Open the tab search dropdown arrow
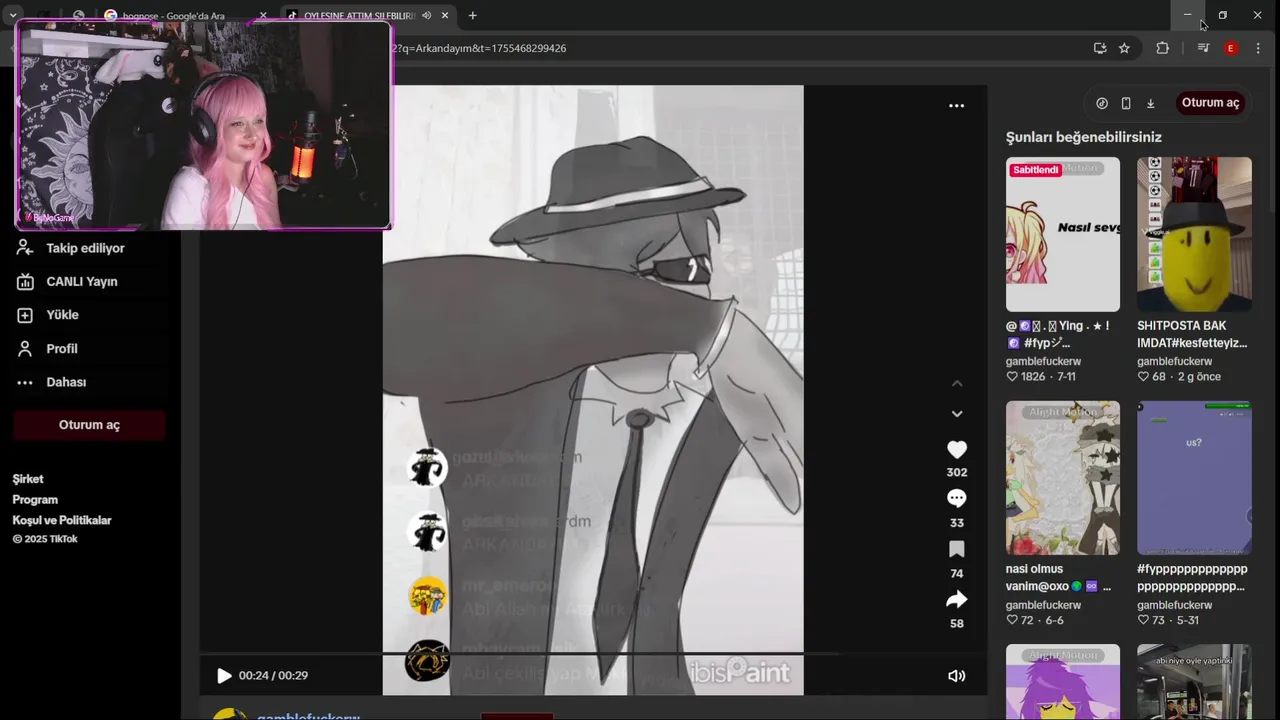Screen dimensions: 1280x720 (x=13, y=15)
